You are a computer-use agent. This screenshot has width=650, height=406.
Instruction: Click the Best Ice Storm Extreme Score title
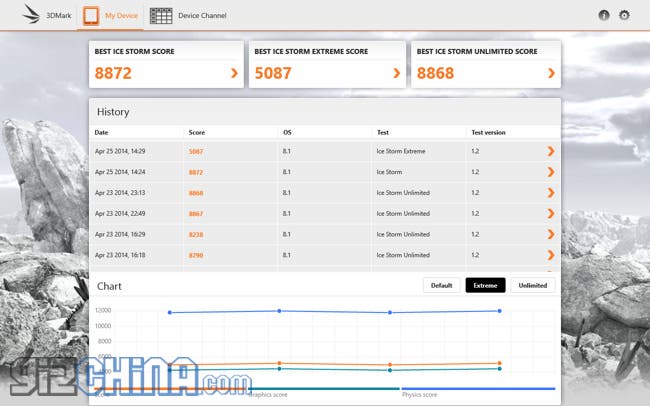coord(311,51)
